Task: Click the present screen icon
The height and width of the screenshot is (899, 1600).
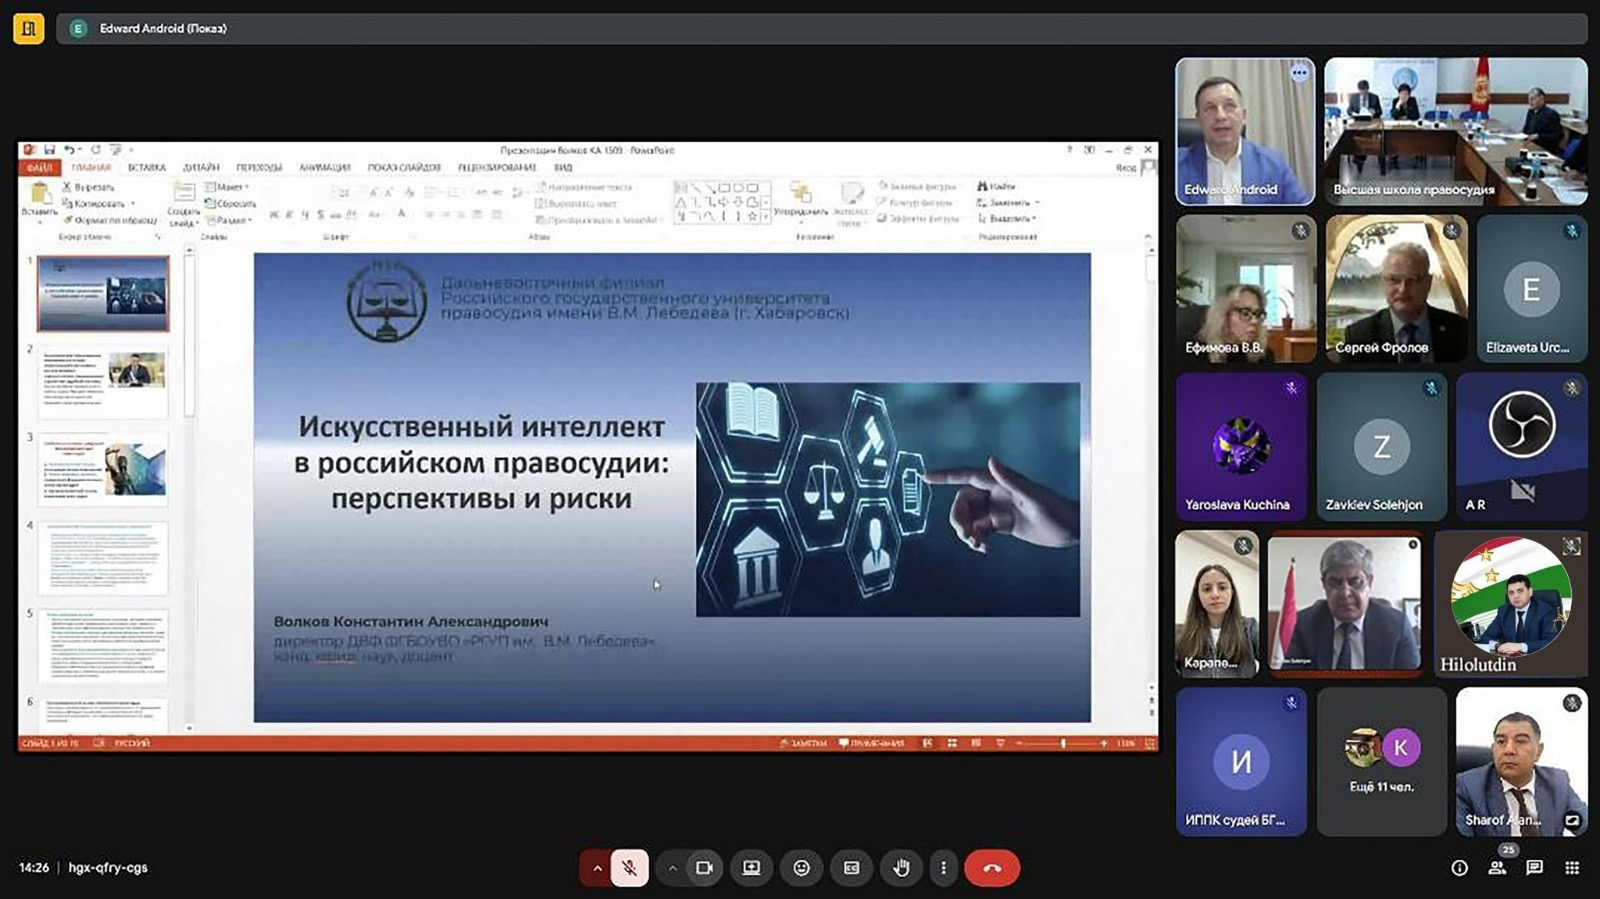Action: tap(752, 868)
